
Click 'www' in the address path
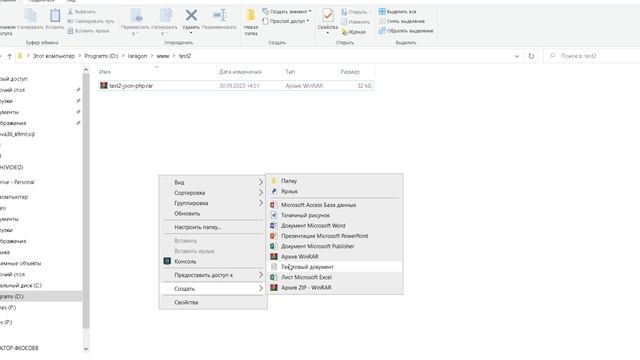coord(162,56)
